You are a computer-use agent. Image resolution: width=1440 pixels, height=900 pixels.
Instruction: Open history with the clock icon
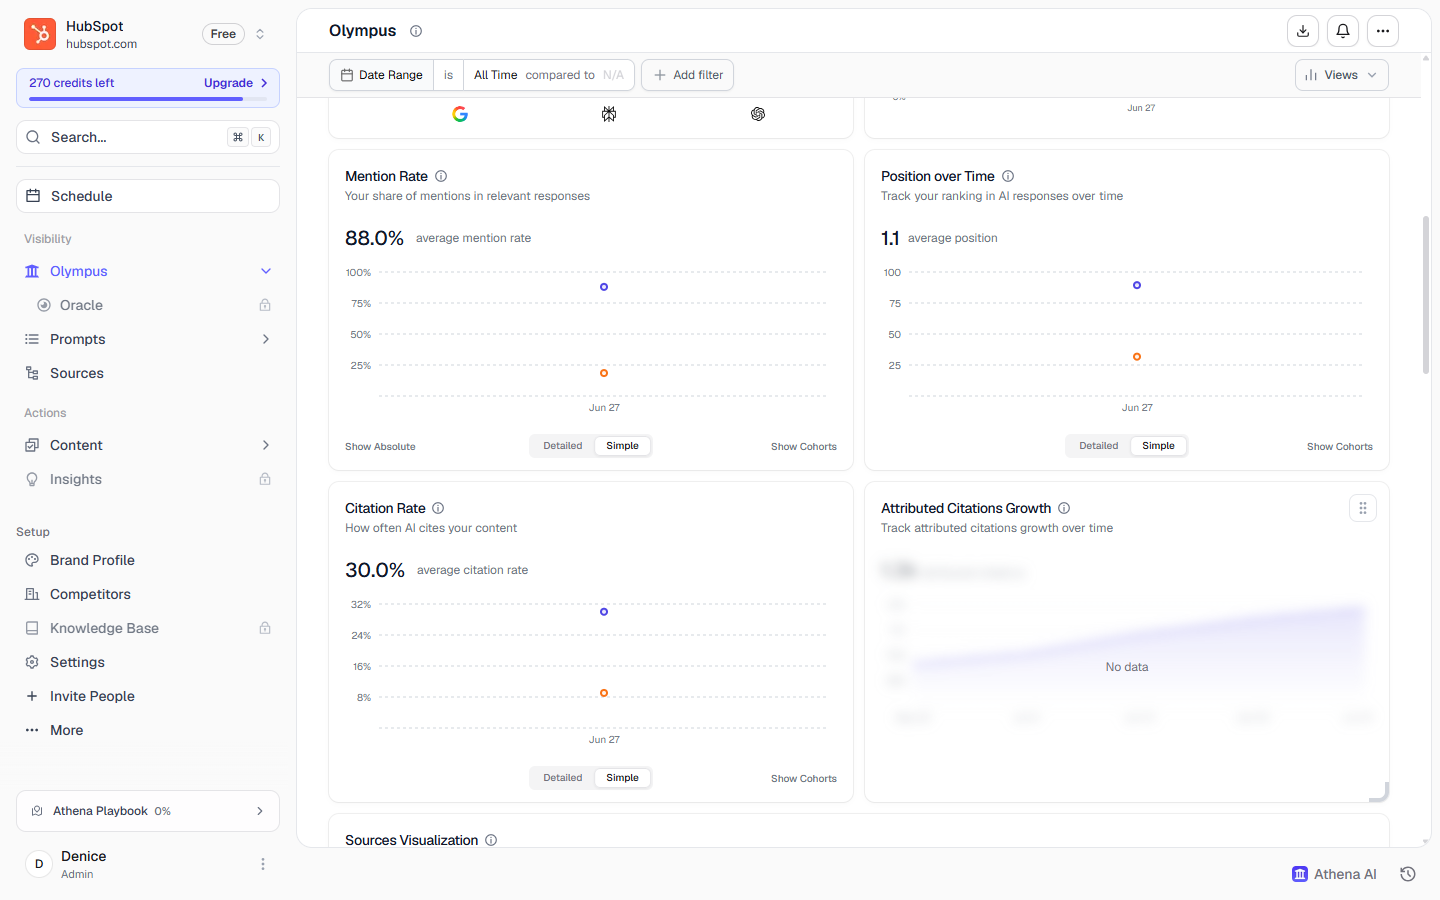pos(1408,874)
